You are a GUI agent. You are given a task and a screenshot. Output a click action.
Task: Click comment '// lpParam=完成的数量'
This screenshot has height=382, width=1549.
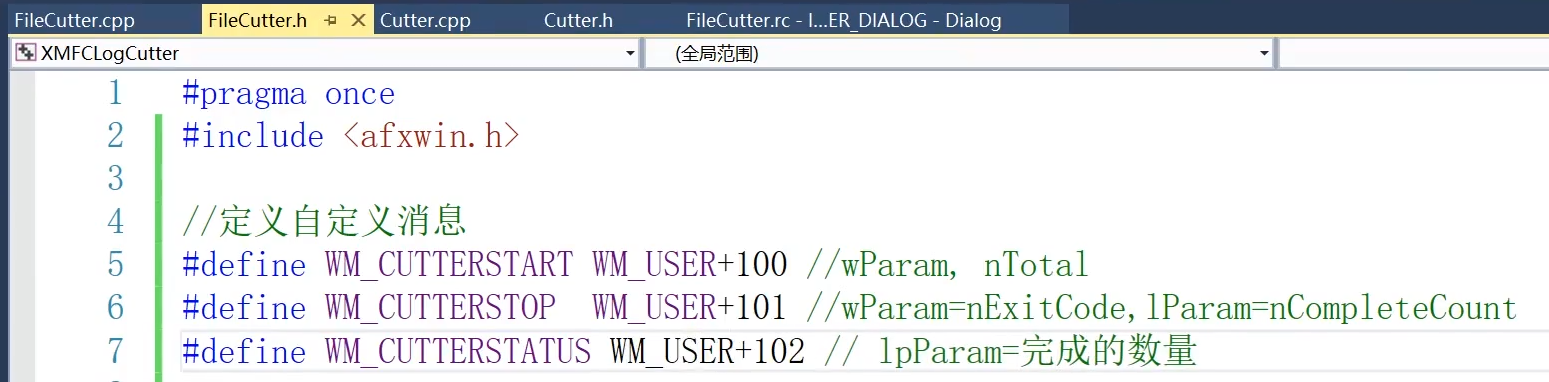[1011, 352]
